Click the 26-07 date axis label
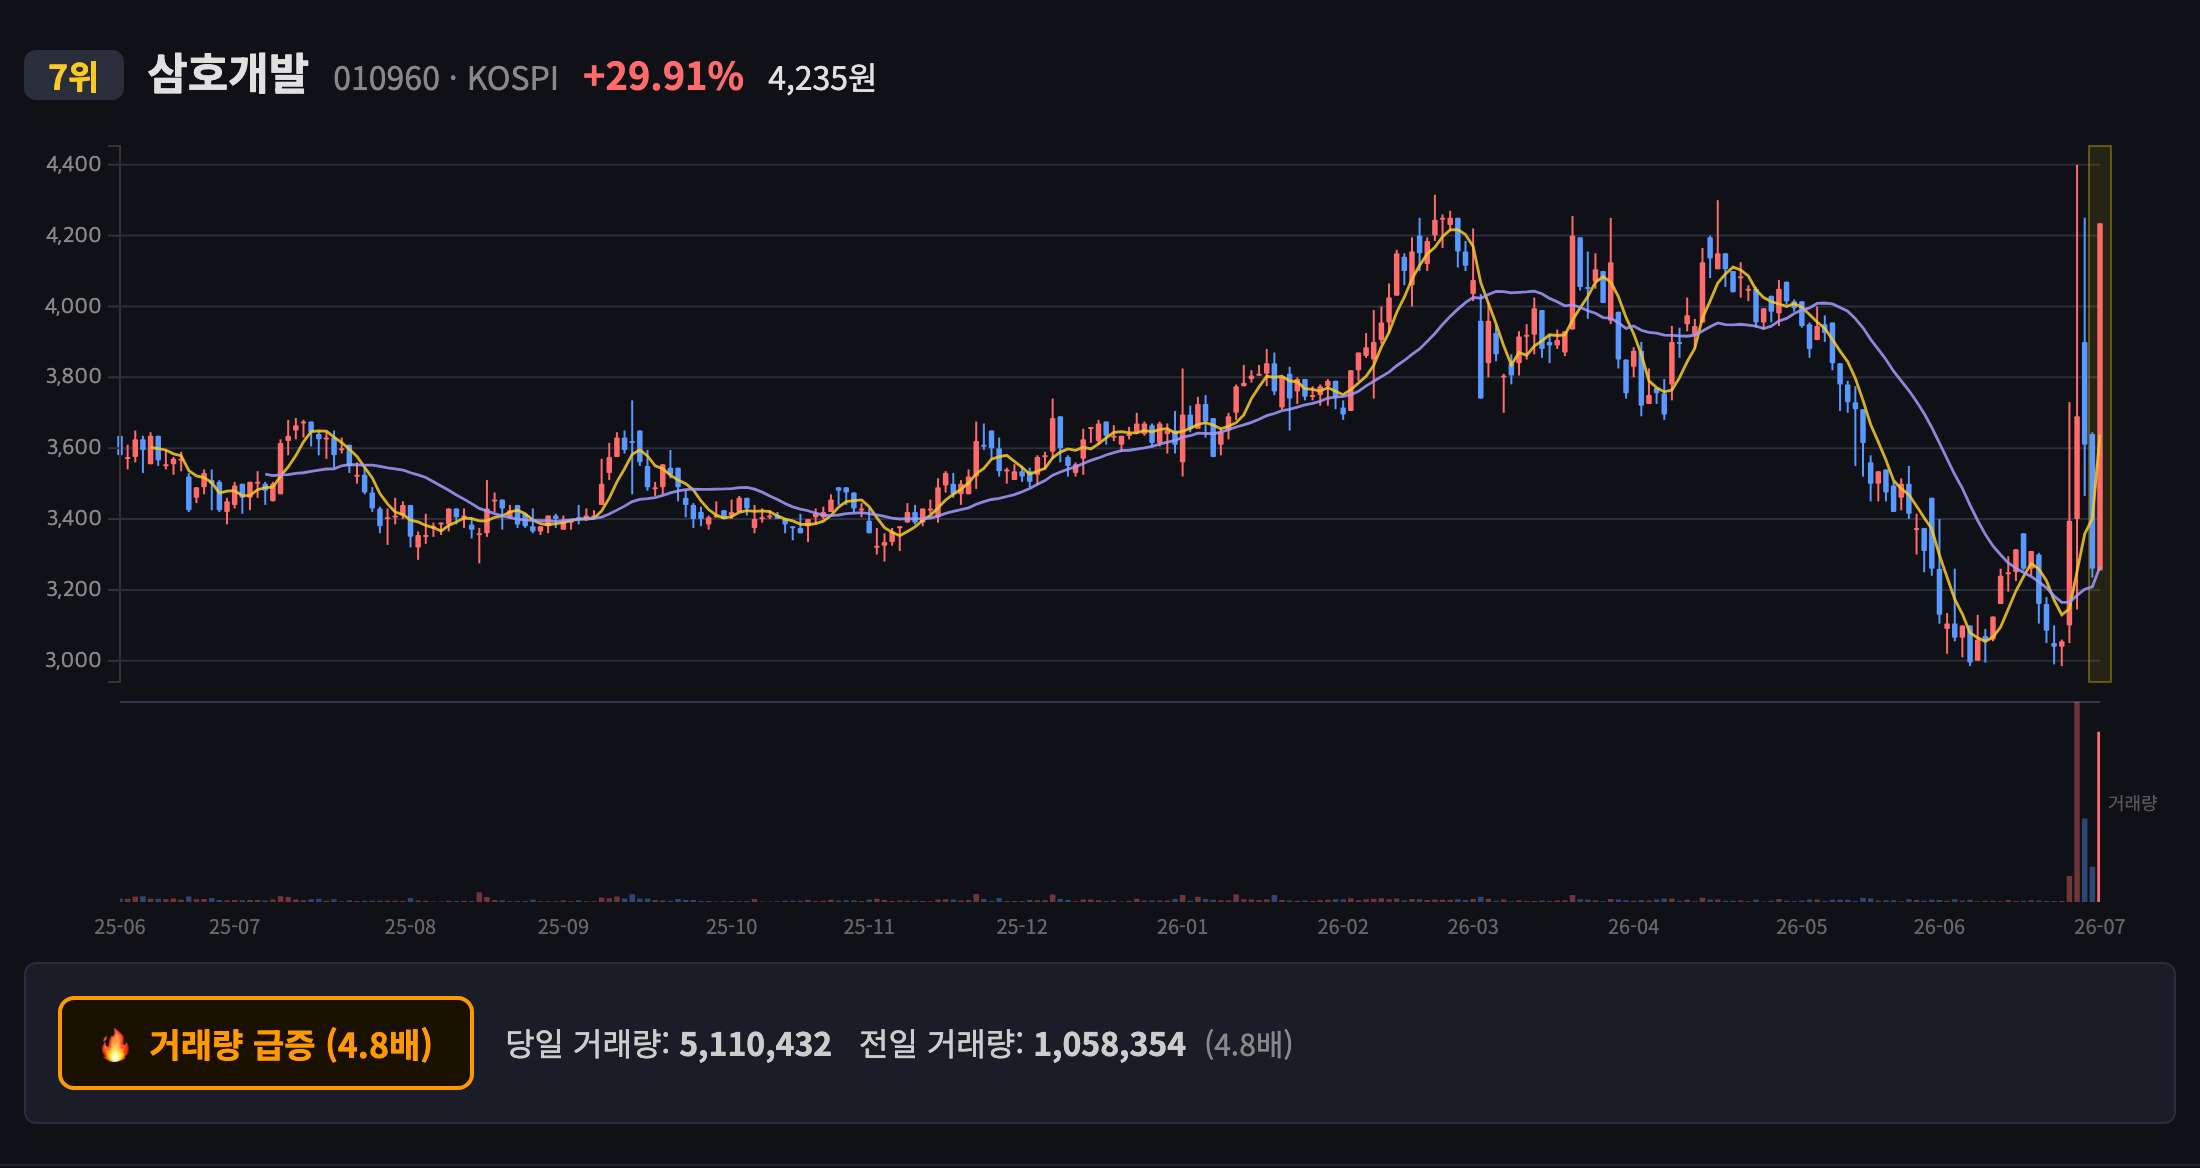 2099,927
